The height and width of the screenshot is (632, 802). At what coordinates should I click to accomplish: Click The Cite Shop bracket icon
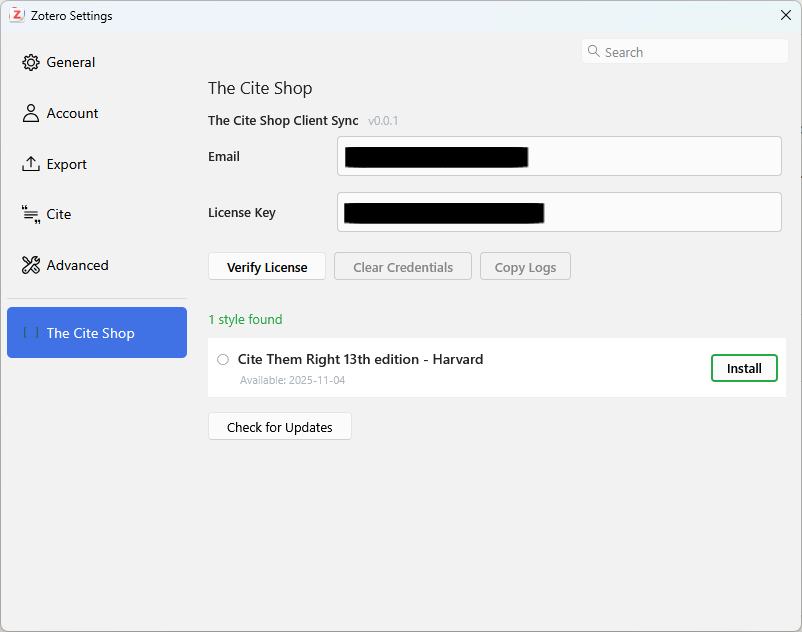(x=31, y=333)
